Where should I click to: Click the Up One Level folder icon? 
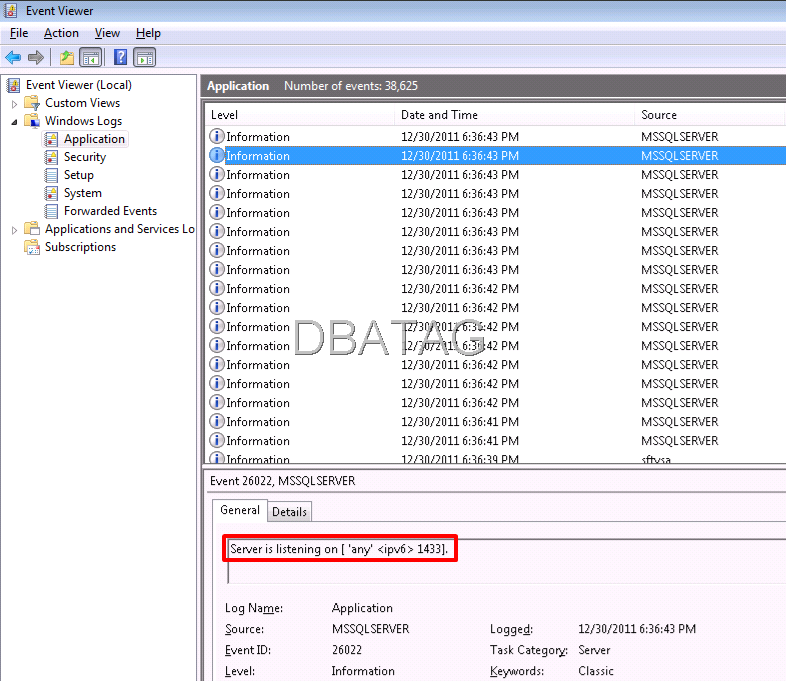tap(67, 57)
